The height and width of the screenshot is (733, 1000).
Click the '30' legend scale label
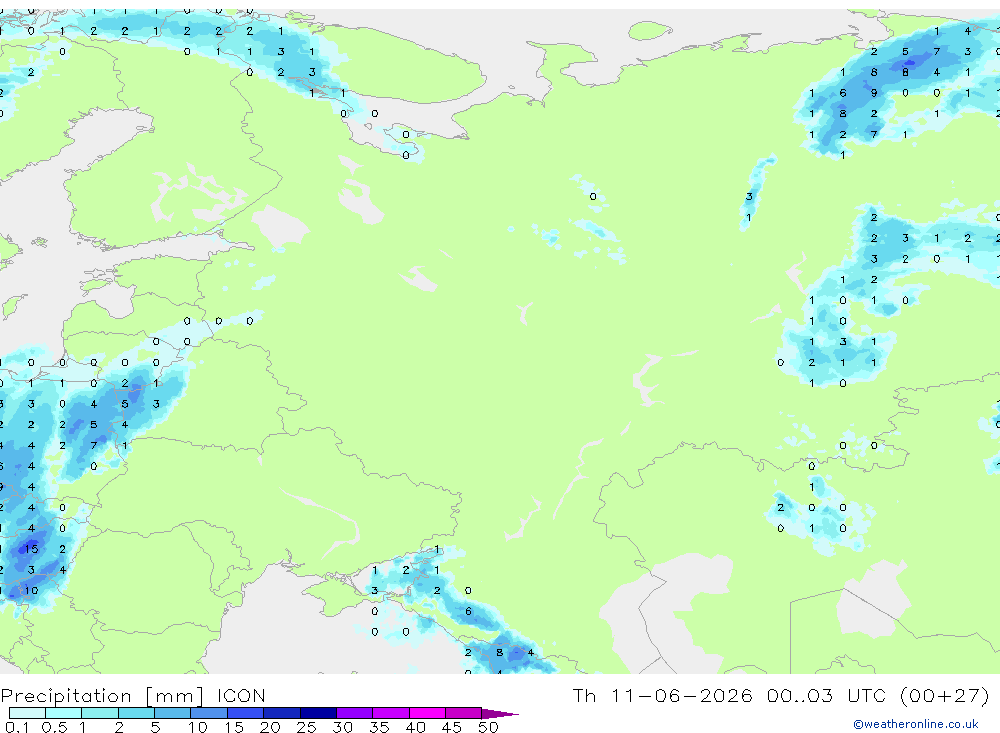tap(342, 727)
